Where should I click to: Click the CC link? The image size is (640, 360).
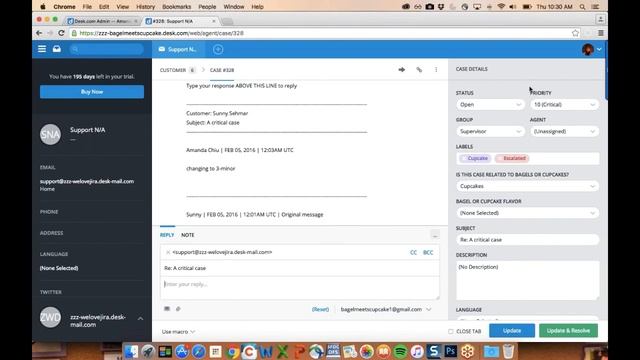click(413, 253)
